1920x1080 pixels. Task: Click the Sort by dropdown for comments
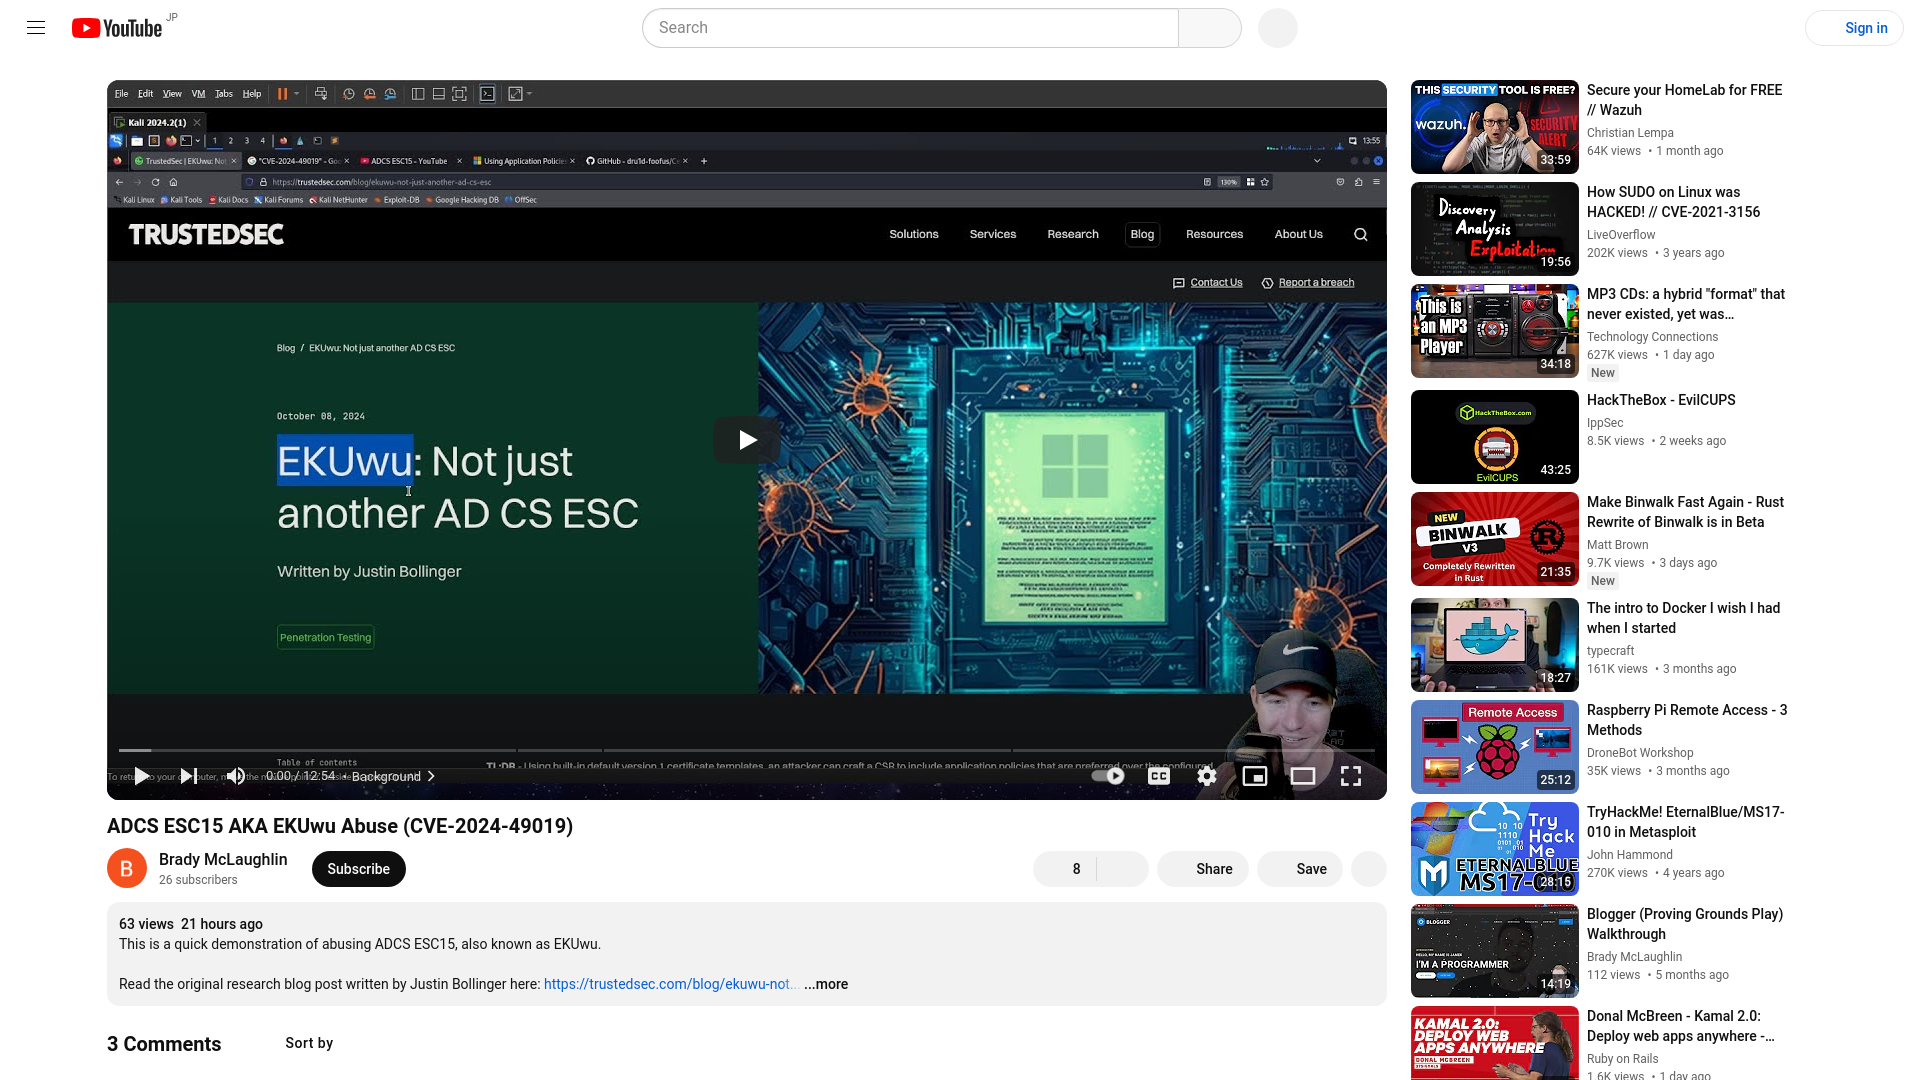[309, 1043]
